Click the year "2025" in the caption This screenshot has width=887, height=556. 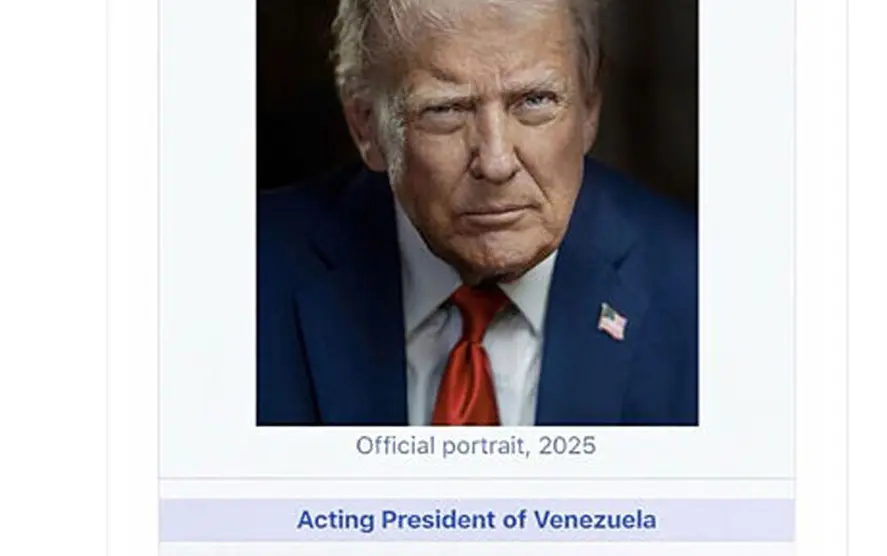point(567,446)
